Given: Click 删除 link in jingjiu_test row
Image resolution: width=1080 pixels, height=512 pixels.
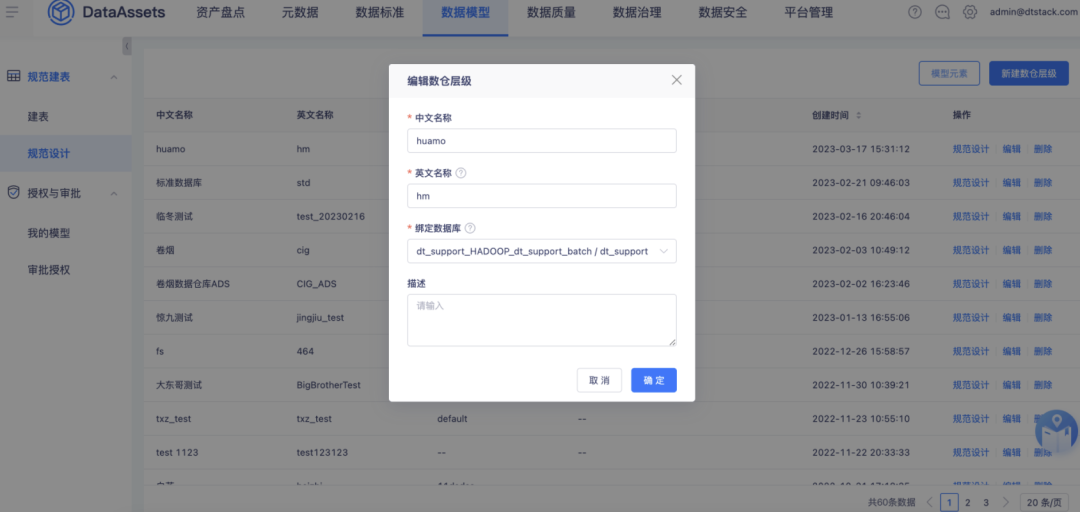Looking at the screenshot, I should [1043, 318].
